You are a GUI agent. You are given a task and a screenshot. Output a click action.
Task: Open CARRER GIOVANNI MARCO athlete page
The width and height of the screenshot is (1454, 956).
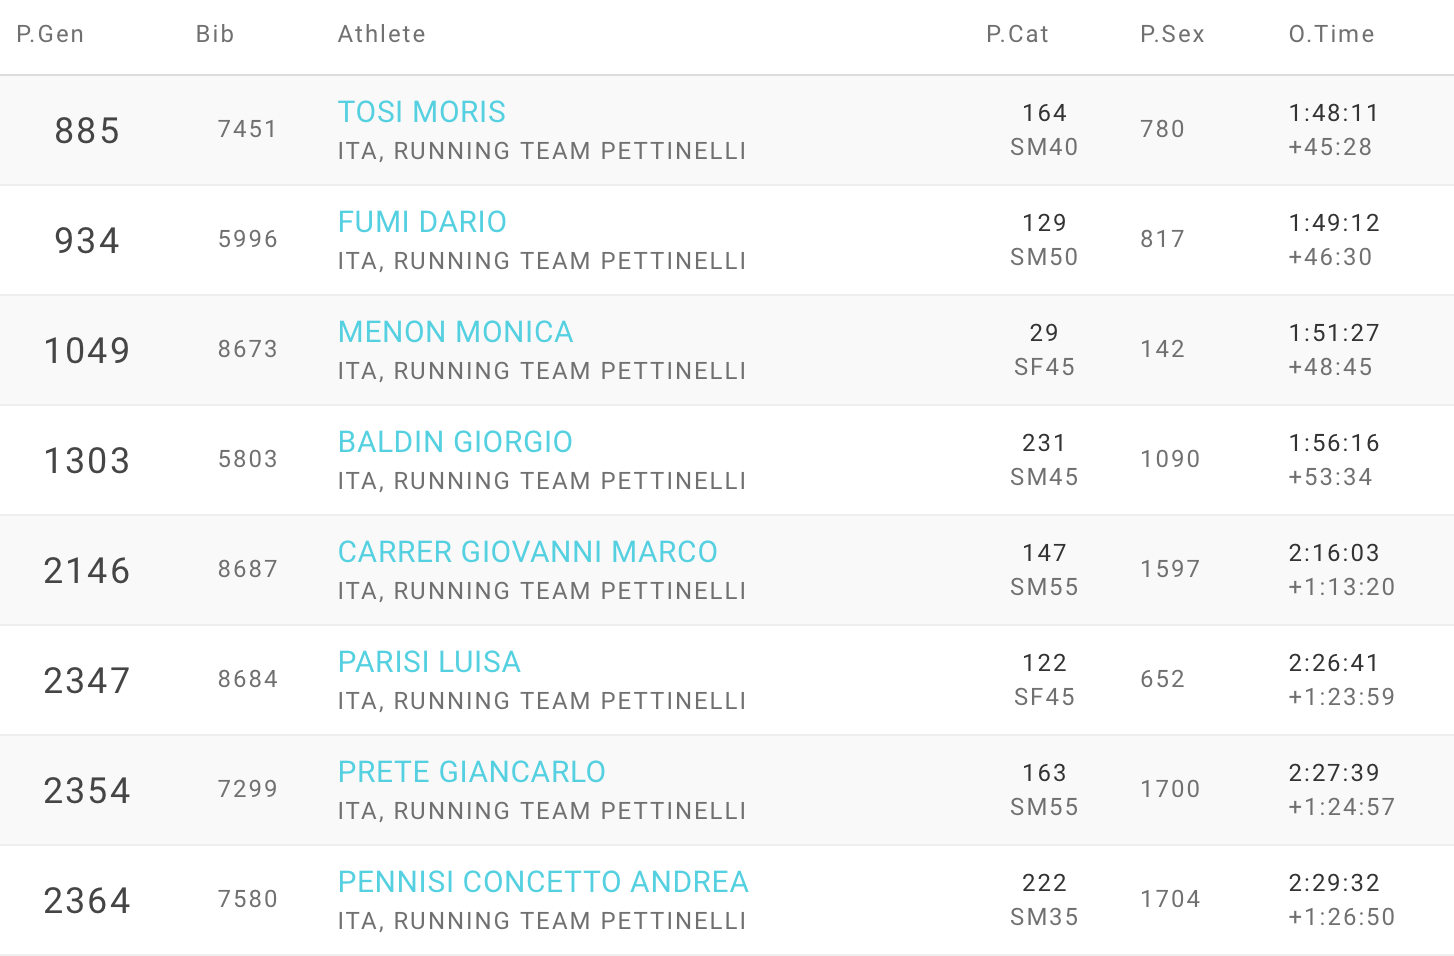(527, 552)
